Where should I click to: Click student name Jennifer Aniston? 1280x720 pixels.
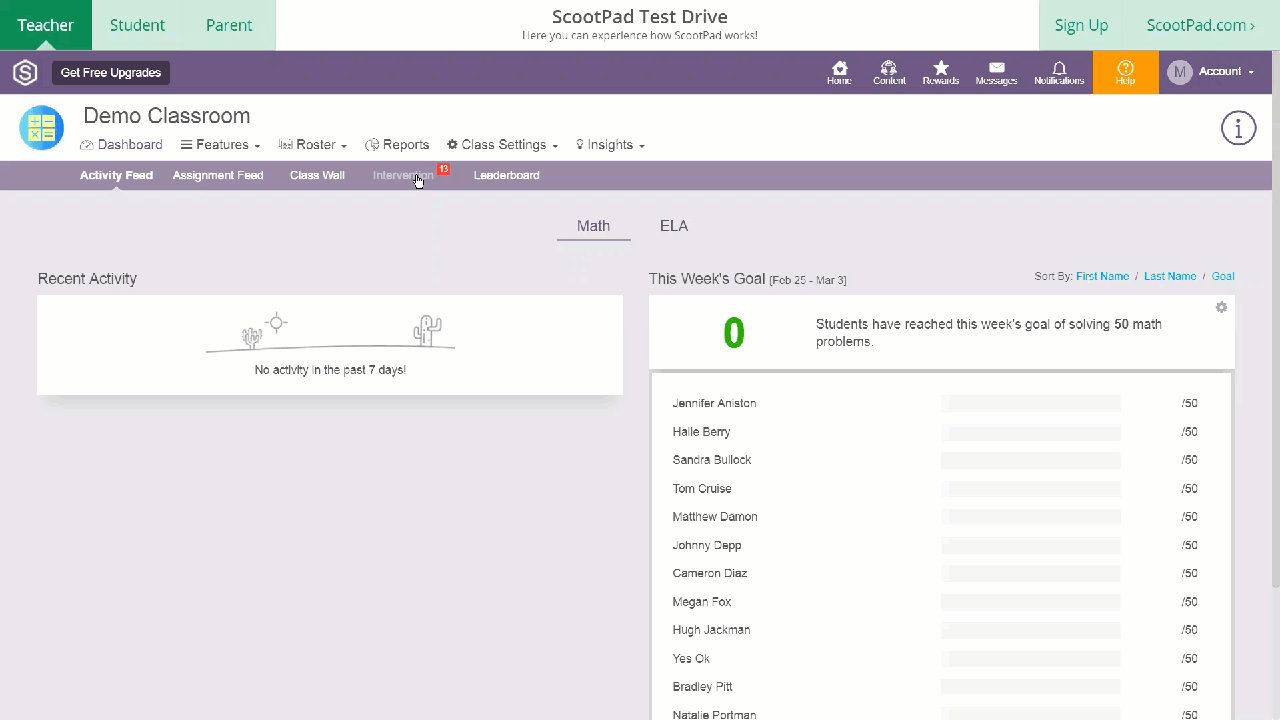714,404
